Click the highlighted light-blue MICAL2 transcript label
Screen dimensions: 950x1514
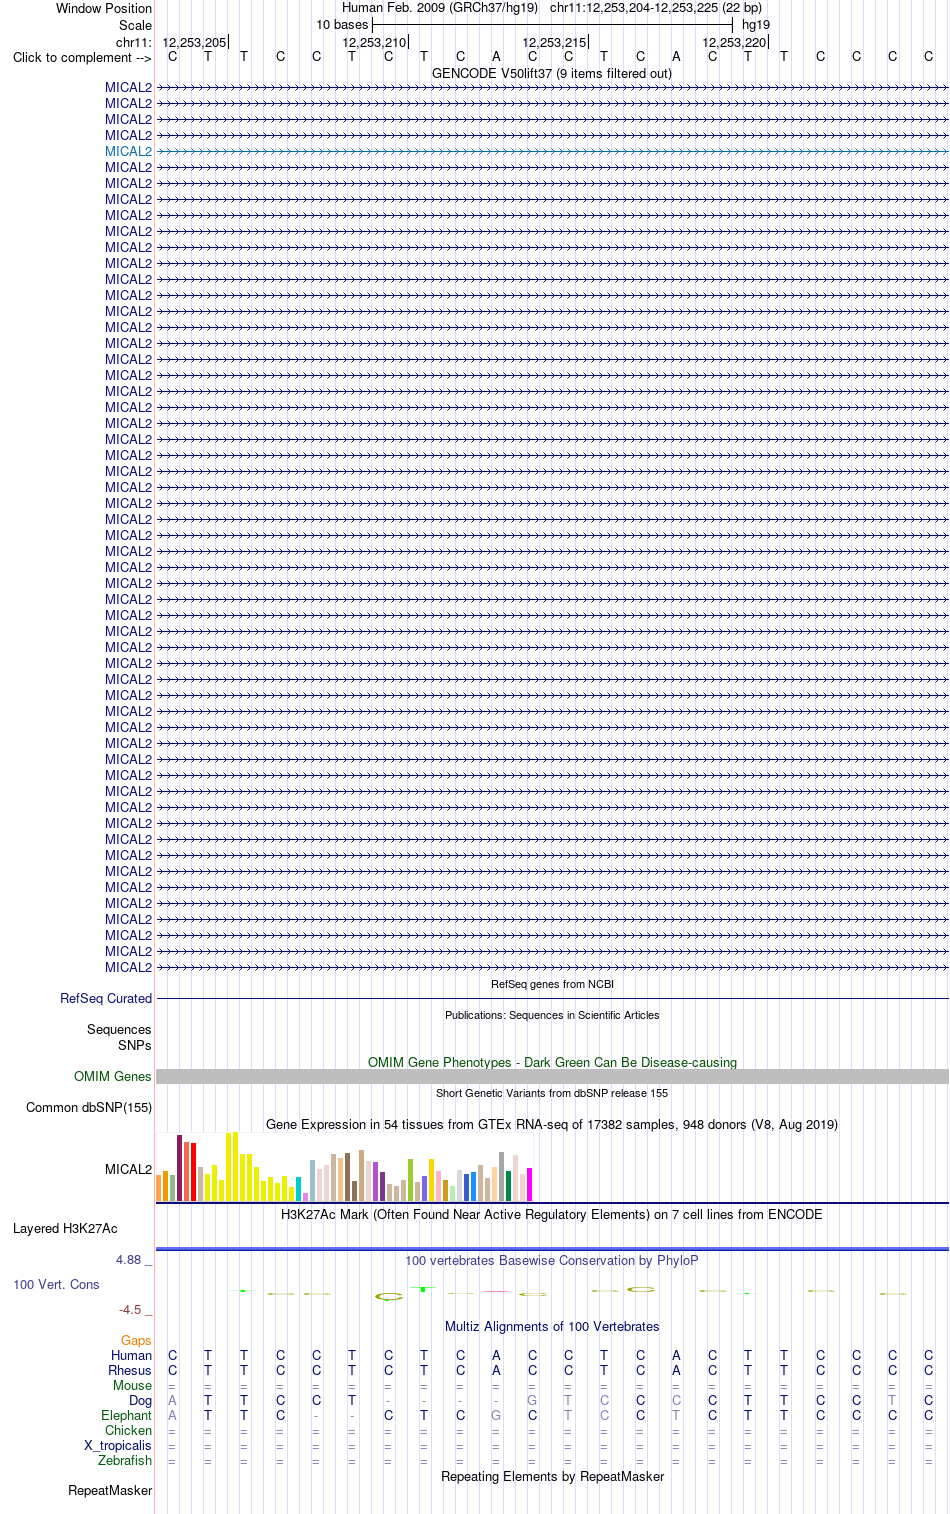pos(128,151)
